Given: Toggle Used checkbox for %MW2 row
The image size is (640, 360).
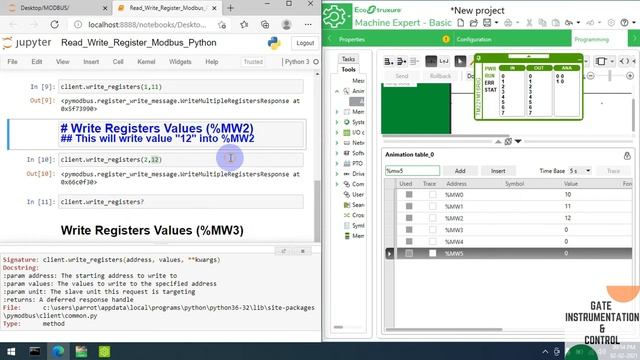Looking at the screenshot, I should [x=409, y=218].
